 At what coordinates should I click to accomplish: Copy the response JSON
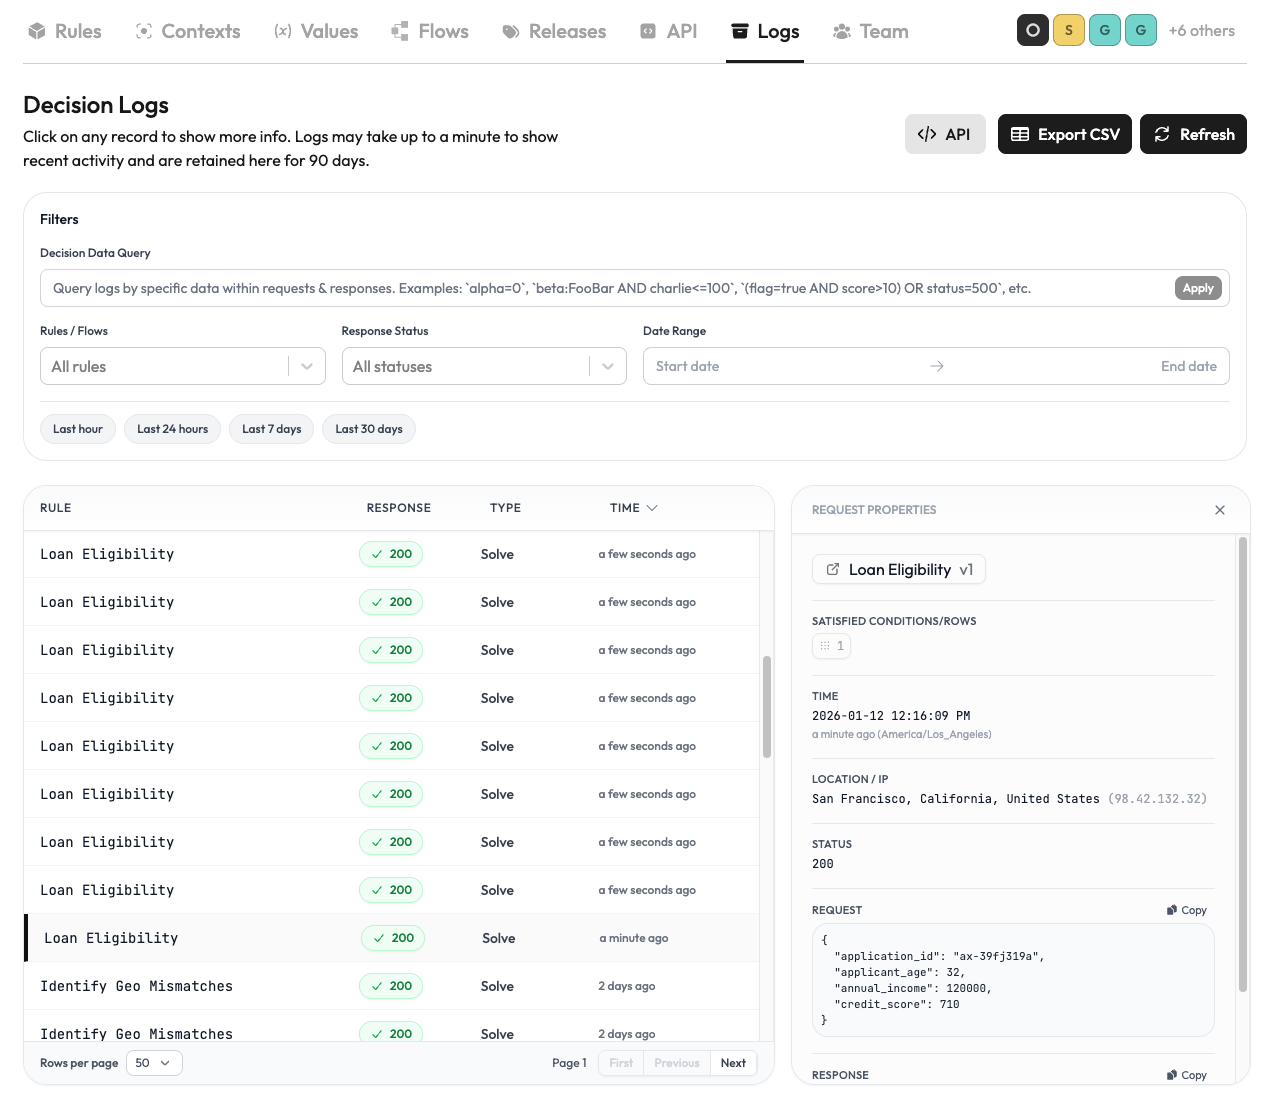[1187, 1075]
